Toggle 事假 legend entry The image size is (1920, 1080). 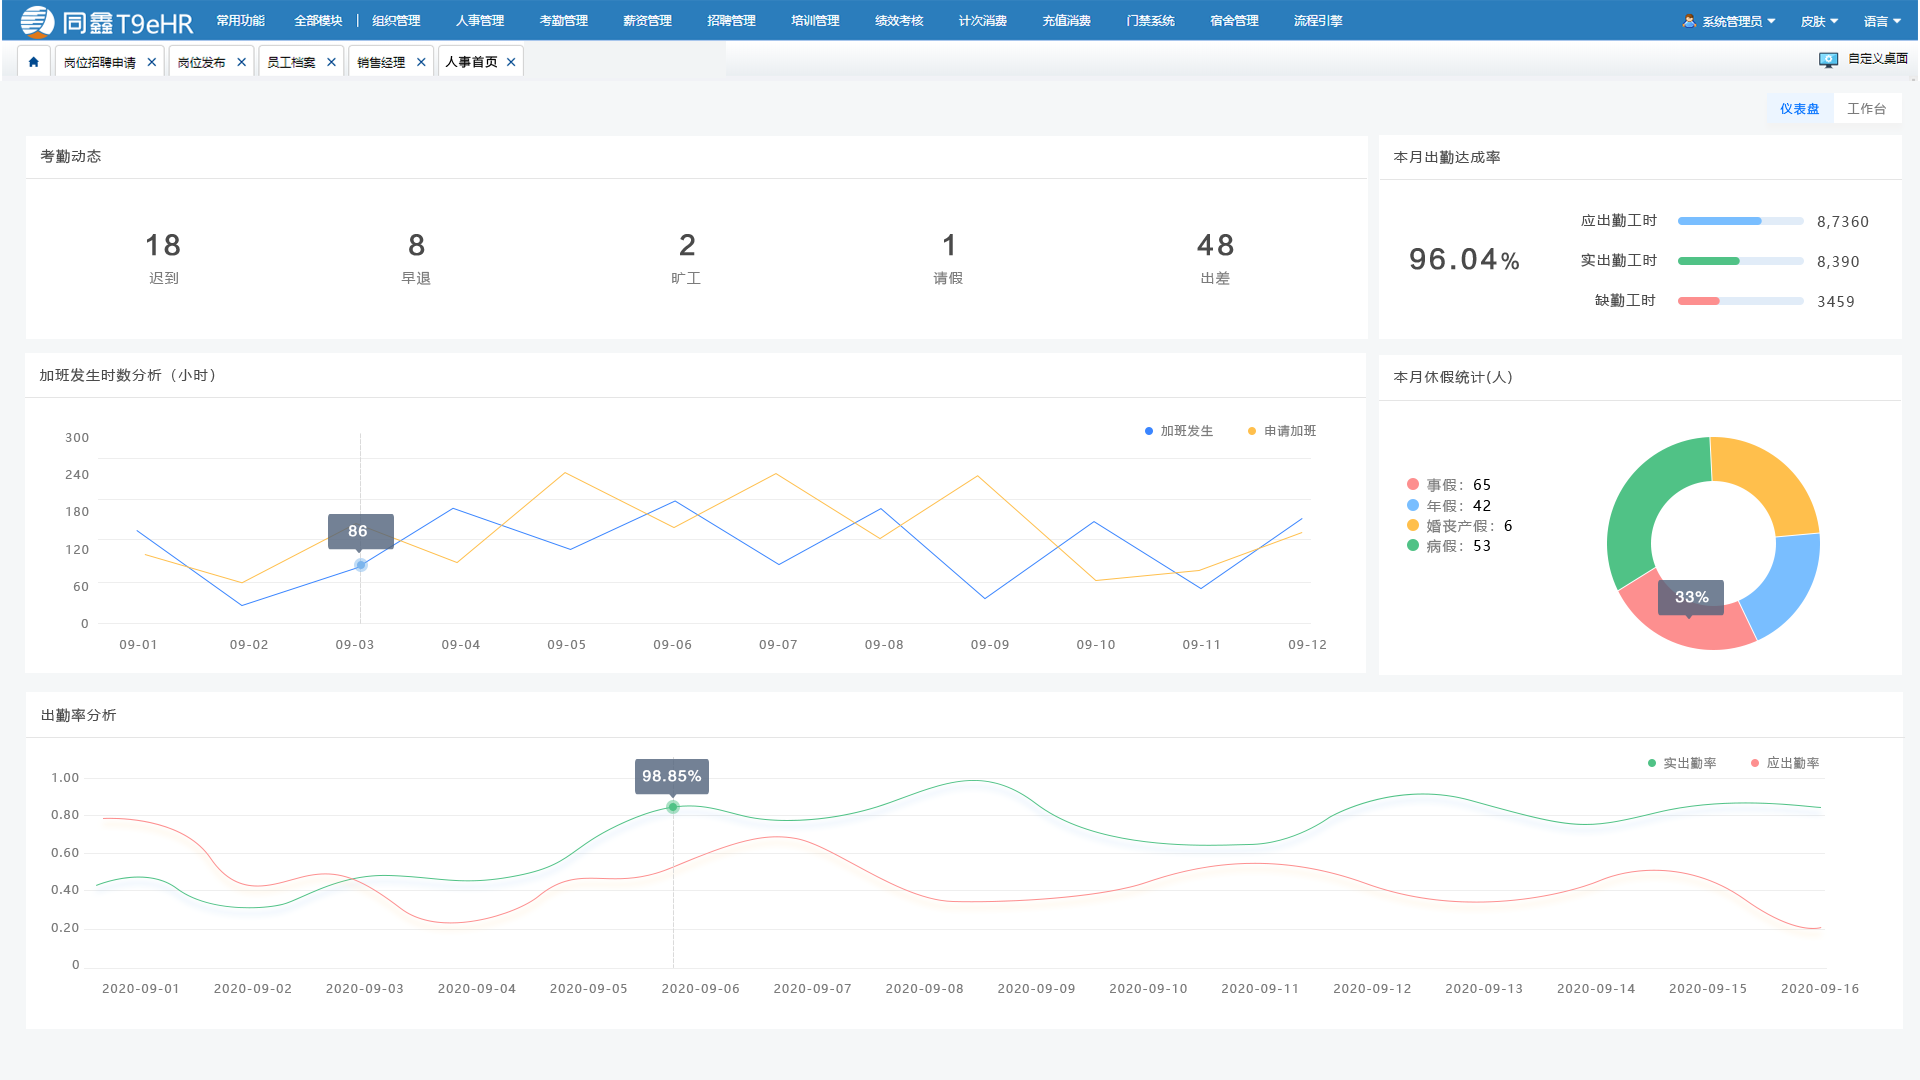pos(1449,485)
